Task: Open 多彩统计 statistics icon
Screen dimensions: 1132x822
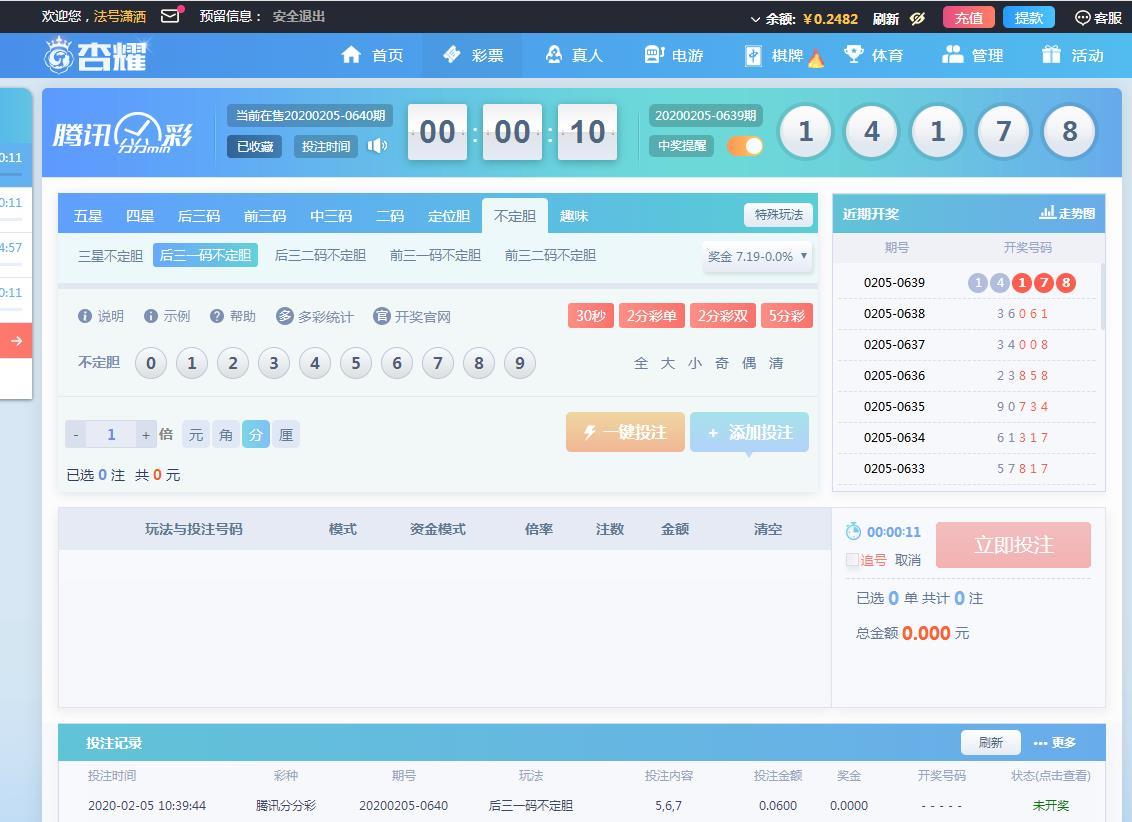Action: [x=284, y=316]
